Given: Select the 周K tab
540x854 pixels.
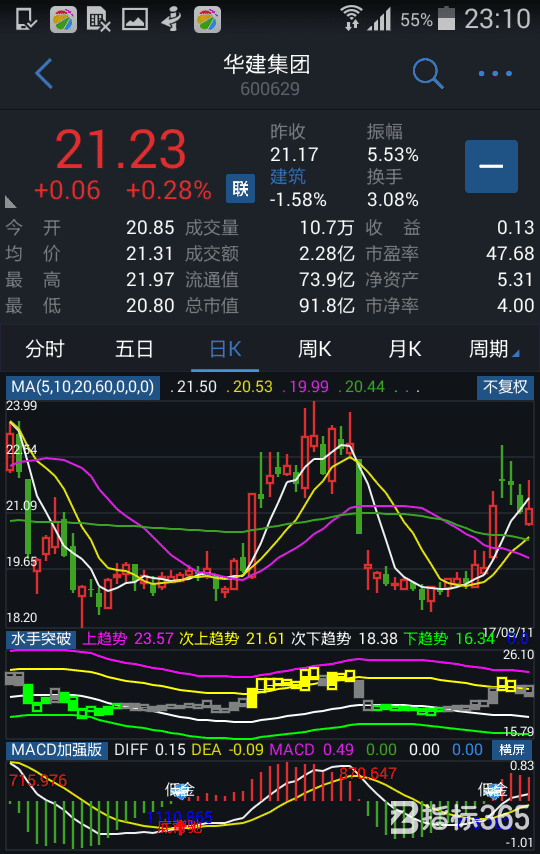Looking at the screenshot, I should [314, 349].
